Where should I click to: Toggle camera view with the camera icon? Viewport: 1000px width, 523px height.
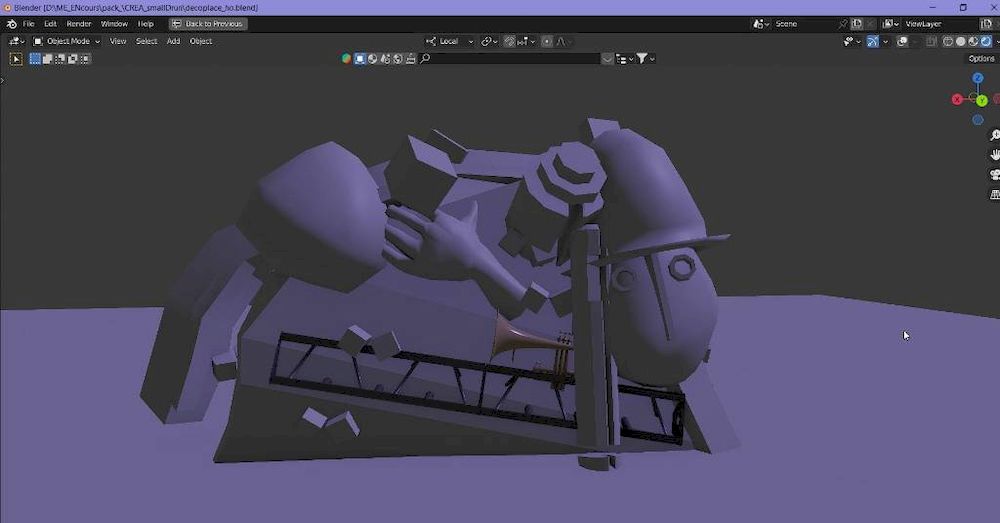pos(994,175)
